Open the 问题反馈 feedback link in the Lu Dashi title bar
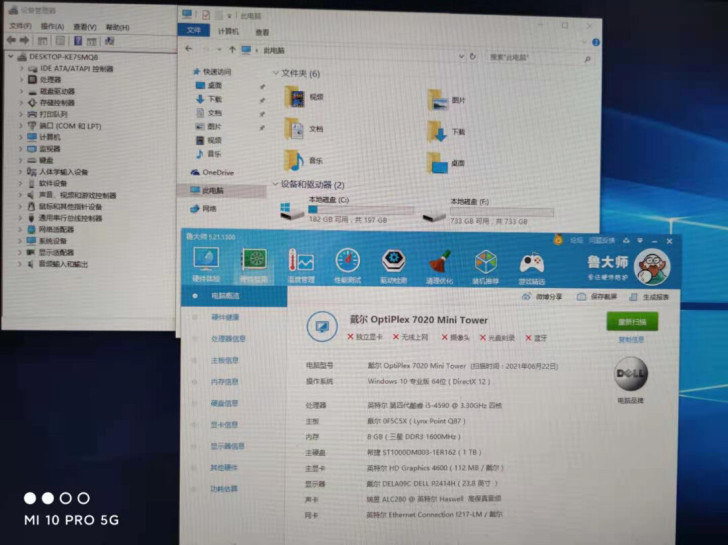 [x=602, y=240]
